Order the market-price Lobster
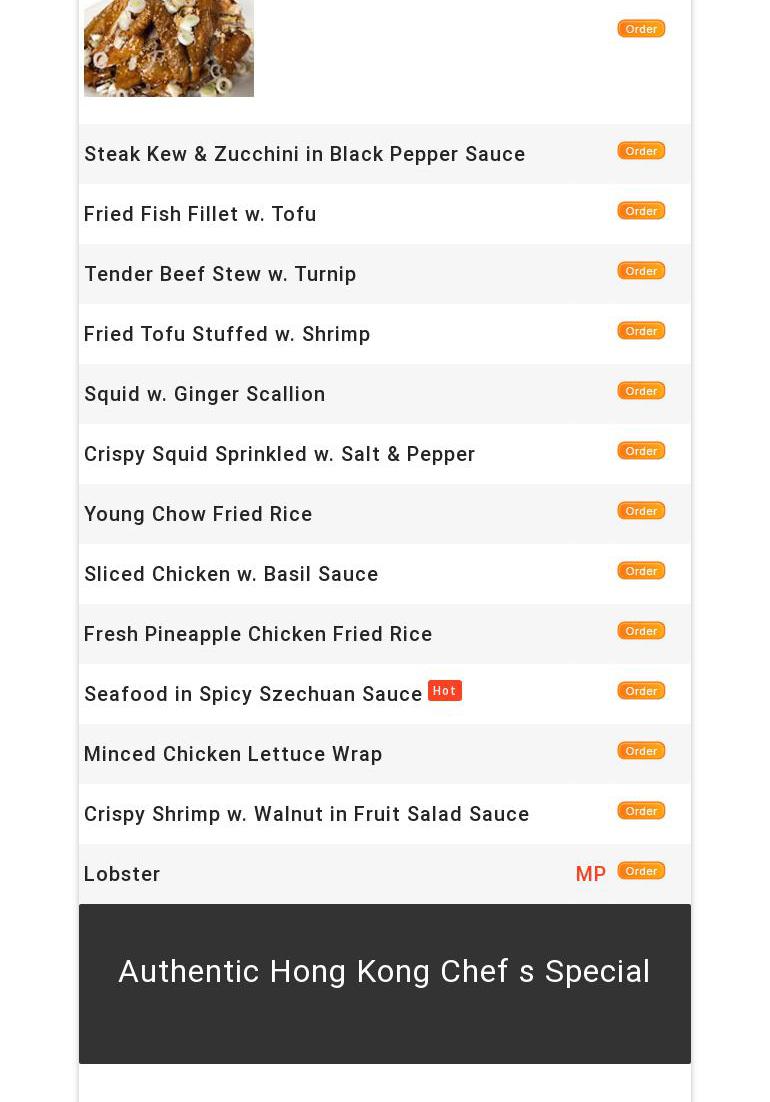The width and height of the screenshot is (770, 1102). (641, 871)
